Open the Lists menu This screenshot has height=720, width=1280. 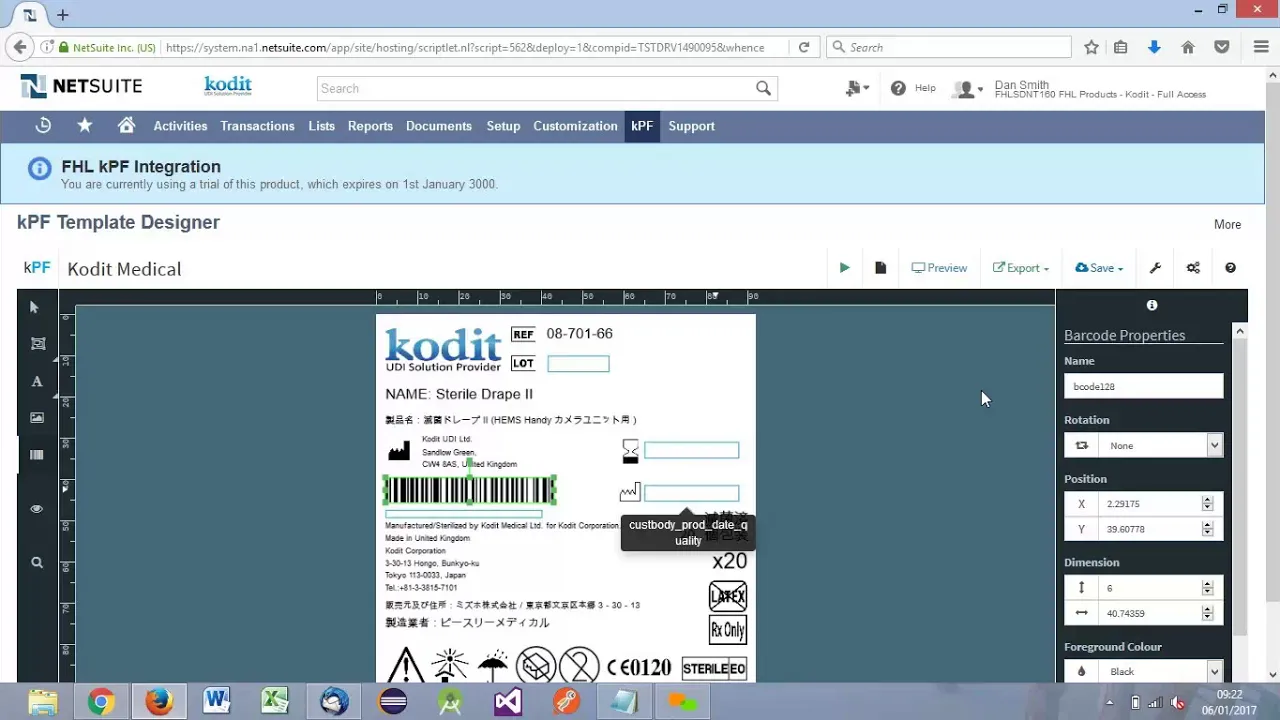click(321, 126)
